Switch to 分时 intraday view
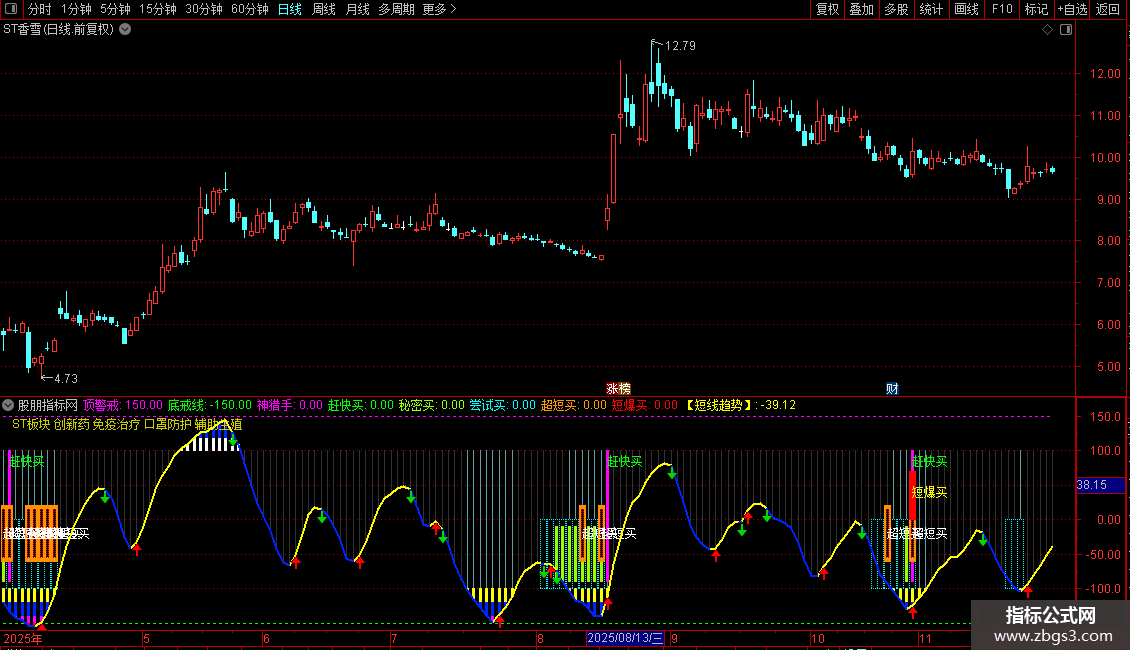The width and height of the screenshot is (1130, 650). (x=39, y=9)
